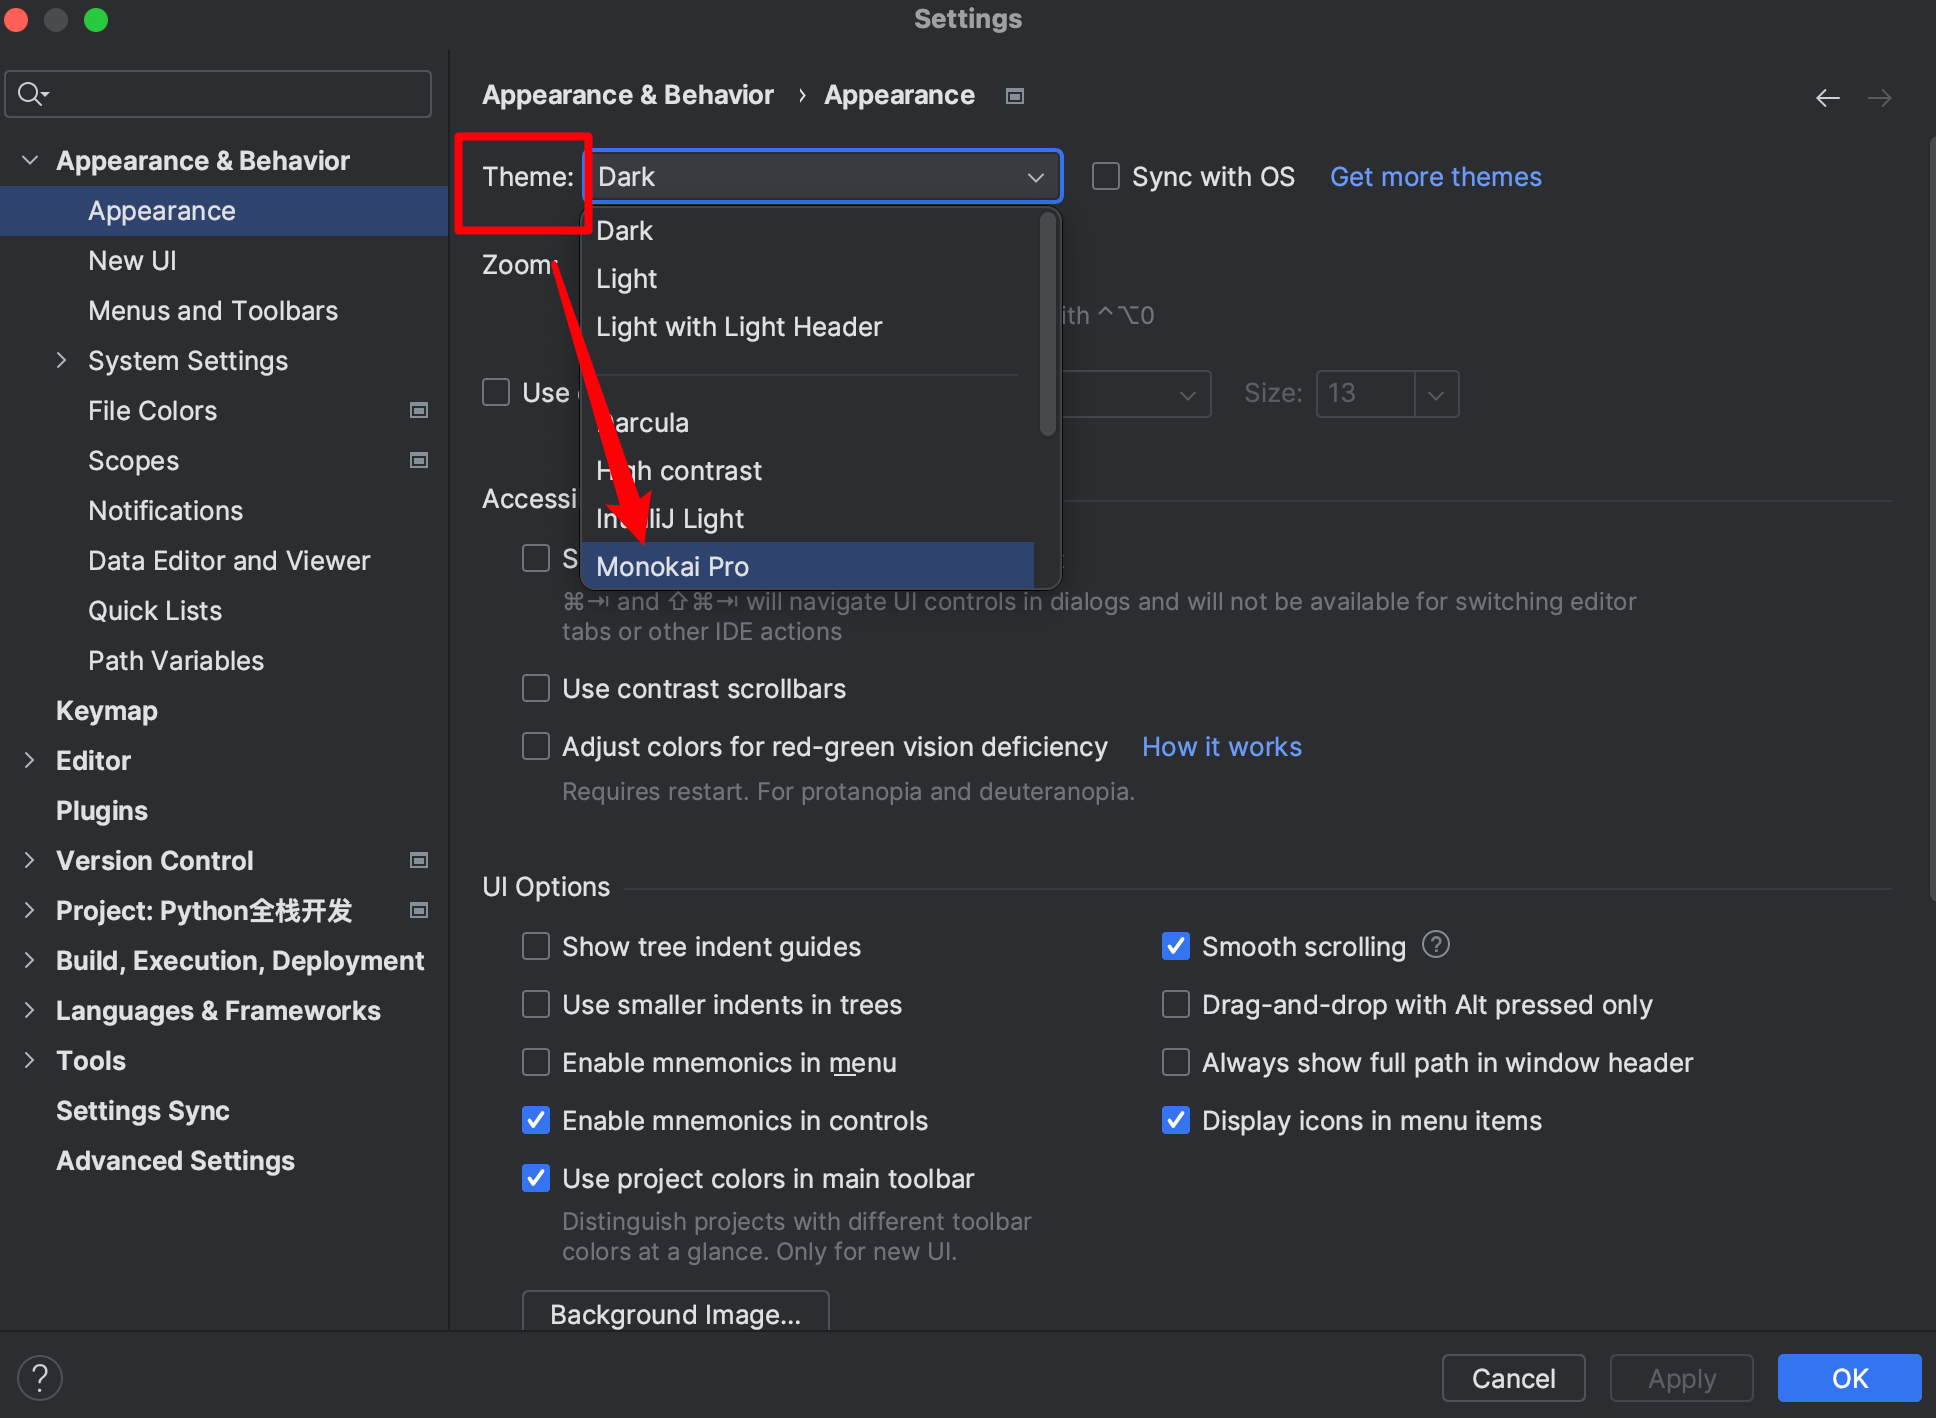Image resolution: width=1936 pixels, height=1418 pixels.
Task: Click the icon next to the Appearance breadcrumb
Action: point(1014,96)
